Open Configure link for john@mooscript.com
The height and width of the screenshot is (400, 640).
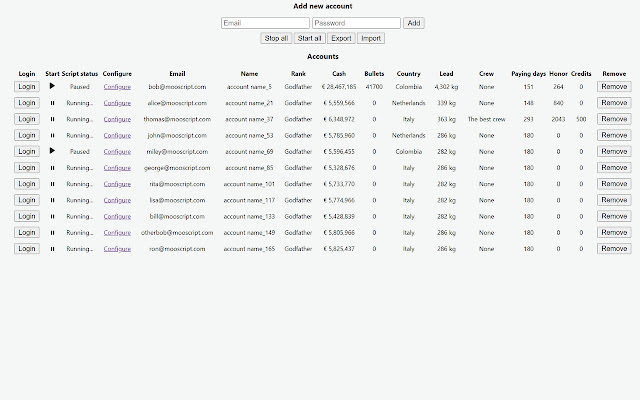[x=117, y=136]
